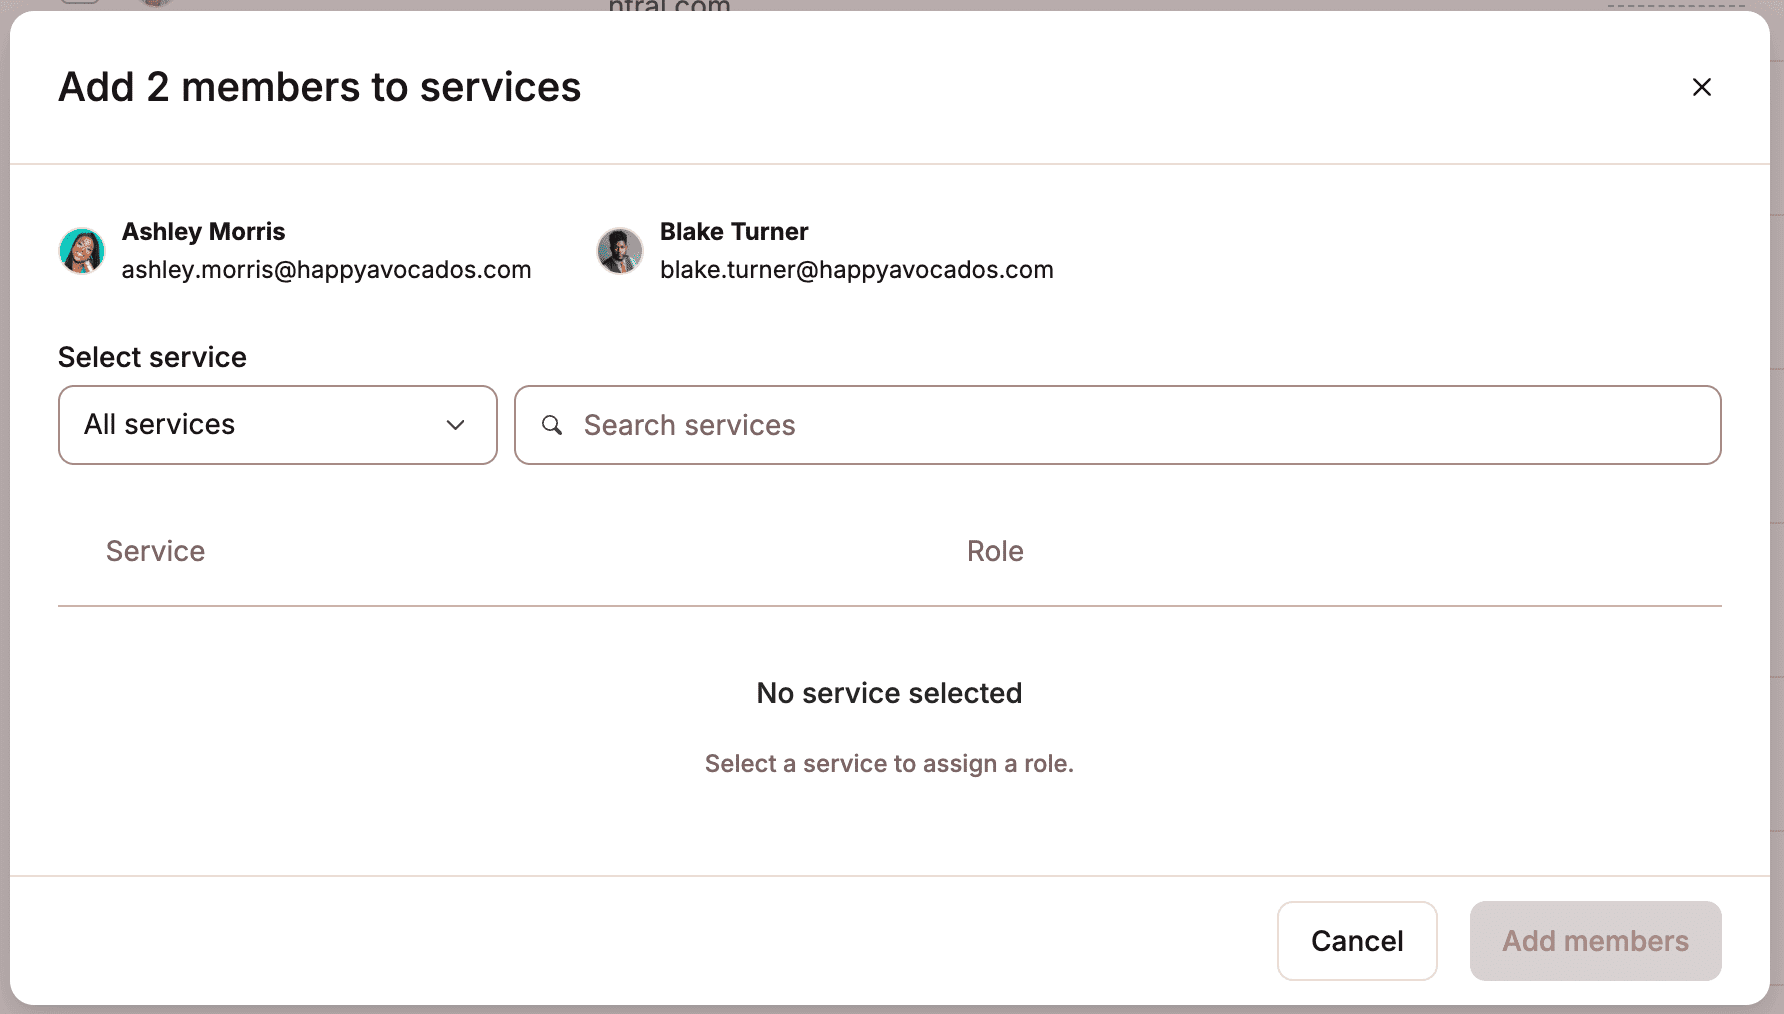1784x1014 pixels.
Task: Select the Role column header
Action: click(x=995, y=551)
